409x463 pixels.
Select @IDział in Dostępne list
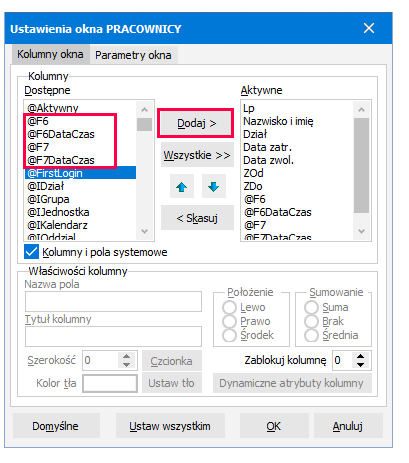(80, 186)
